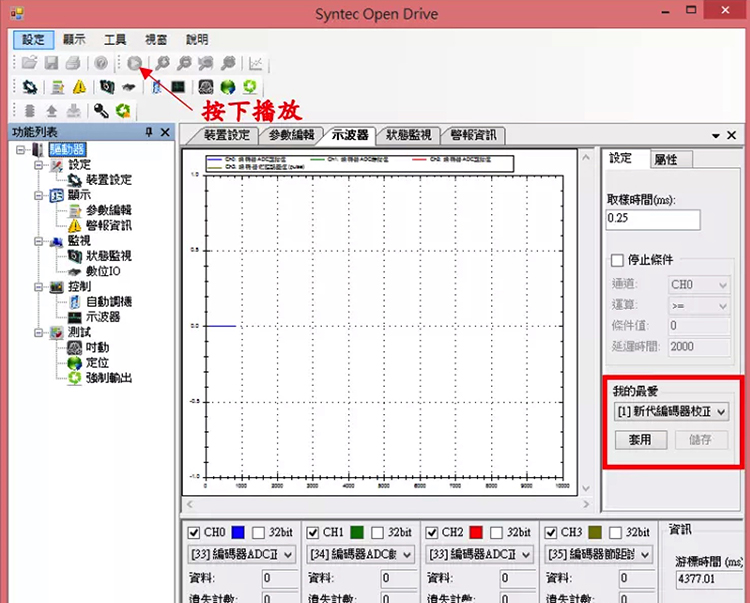Screen dimensions: 750x603
Task: Click the print toolbar icon
Action: [x=73, y=63]
